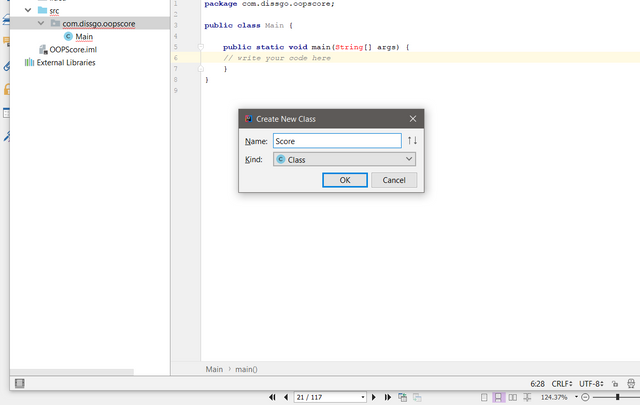The width and height of the screenshot is (640, 405).
Task: Select External Libraries in project tree
Action: 66,62
